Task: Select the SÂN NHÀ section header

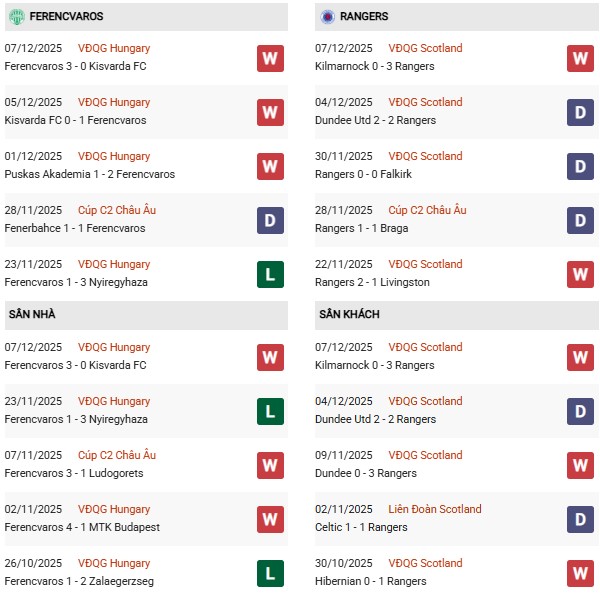Action: [30, 314]
